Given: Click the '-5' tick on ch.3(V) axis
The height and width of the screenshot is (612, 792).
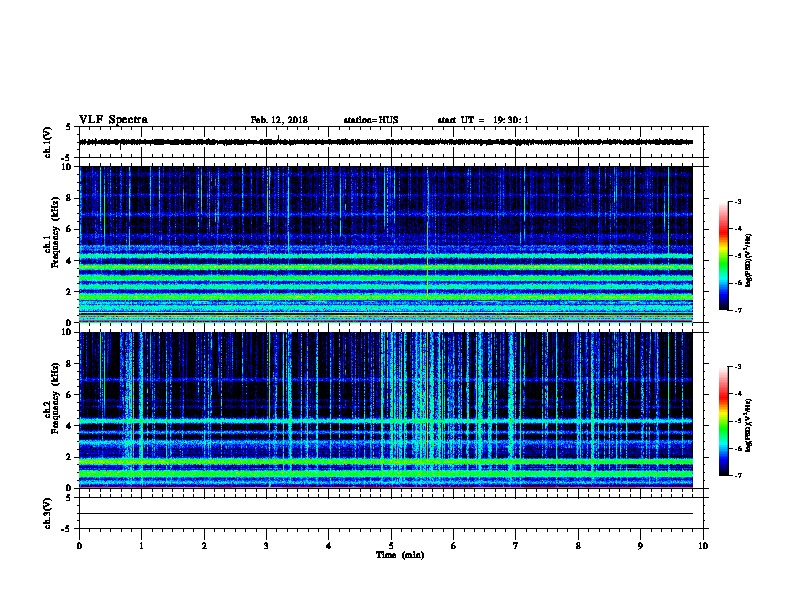Looking at the screenshot, I should (x=66, y=529).
